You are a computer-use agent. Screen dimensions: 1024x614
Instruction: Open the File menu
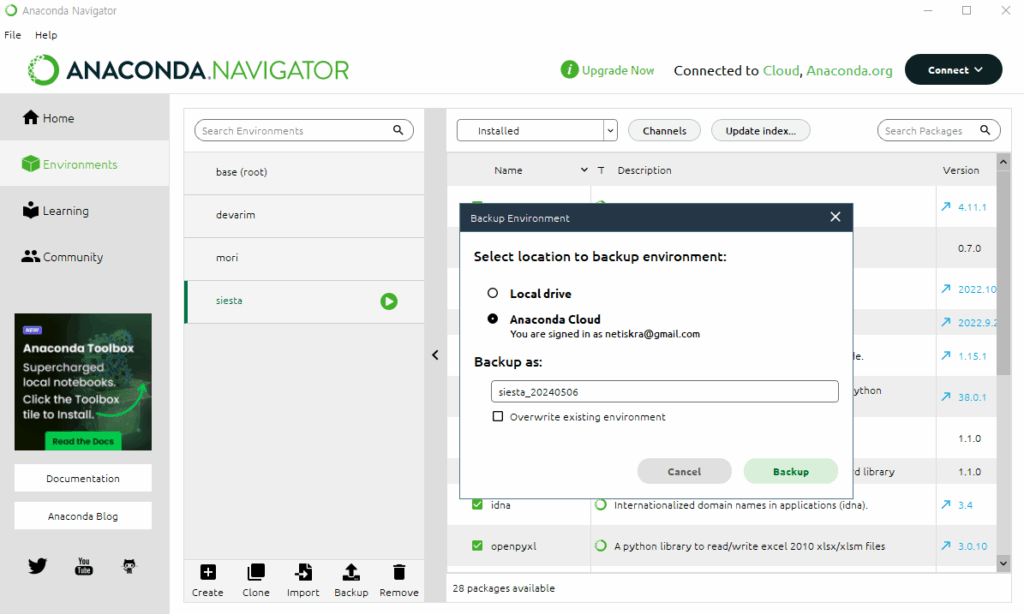point(13,35)
